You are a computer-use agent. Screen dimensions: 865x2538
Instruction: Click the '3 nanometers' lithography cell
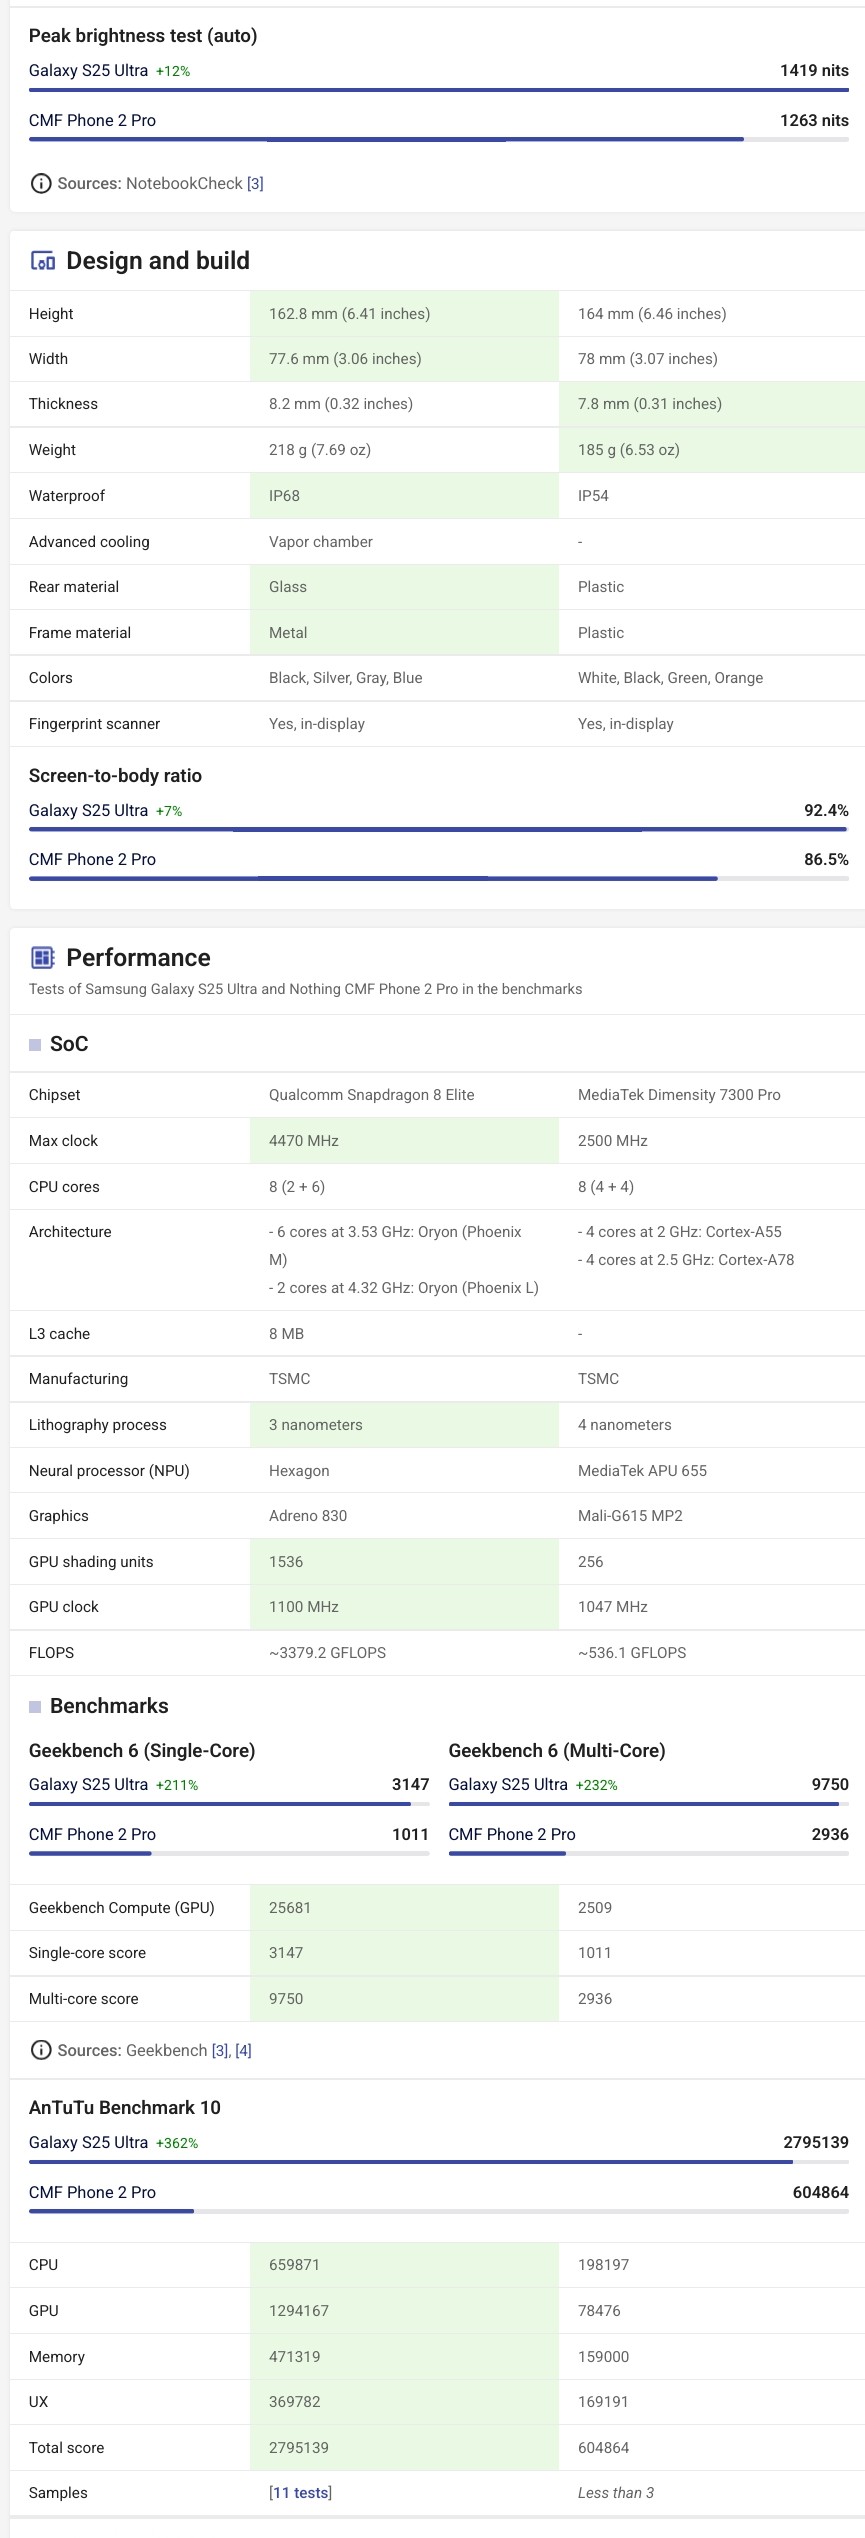(404, 1425)
